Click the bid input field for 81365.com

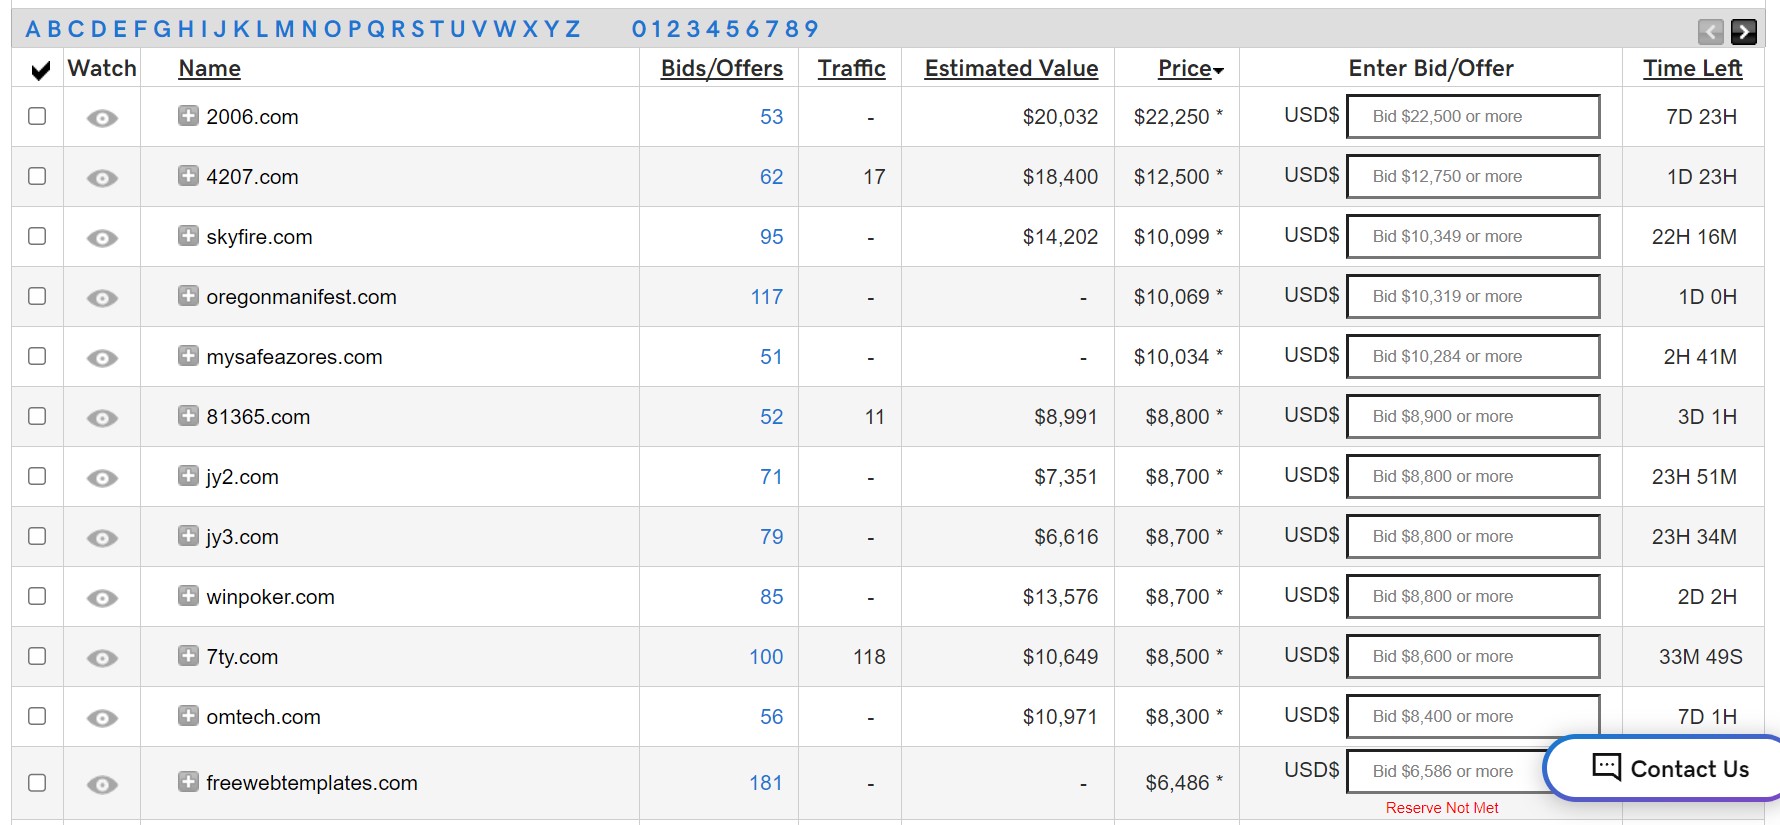(x=1472, y=417)
